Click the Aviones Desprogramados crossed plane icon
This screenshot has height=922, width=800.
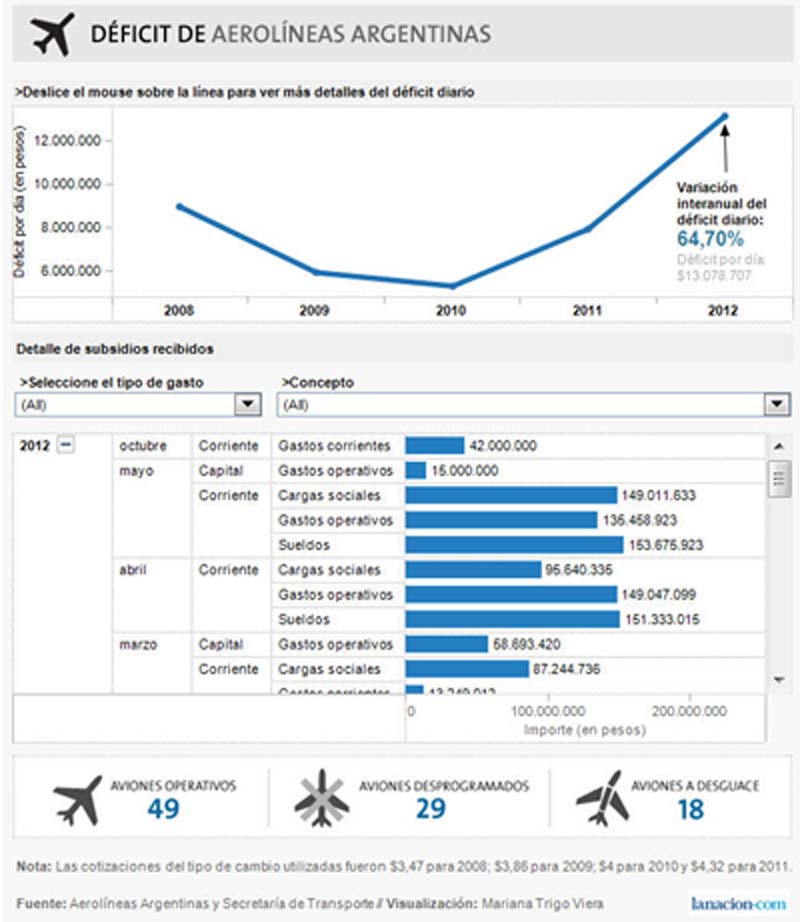coord(322,799)
